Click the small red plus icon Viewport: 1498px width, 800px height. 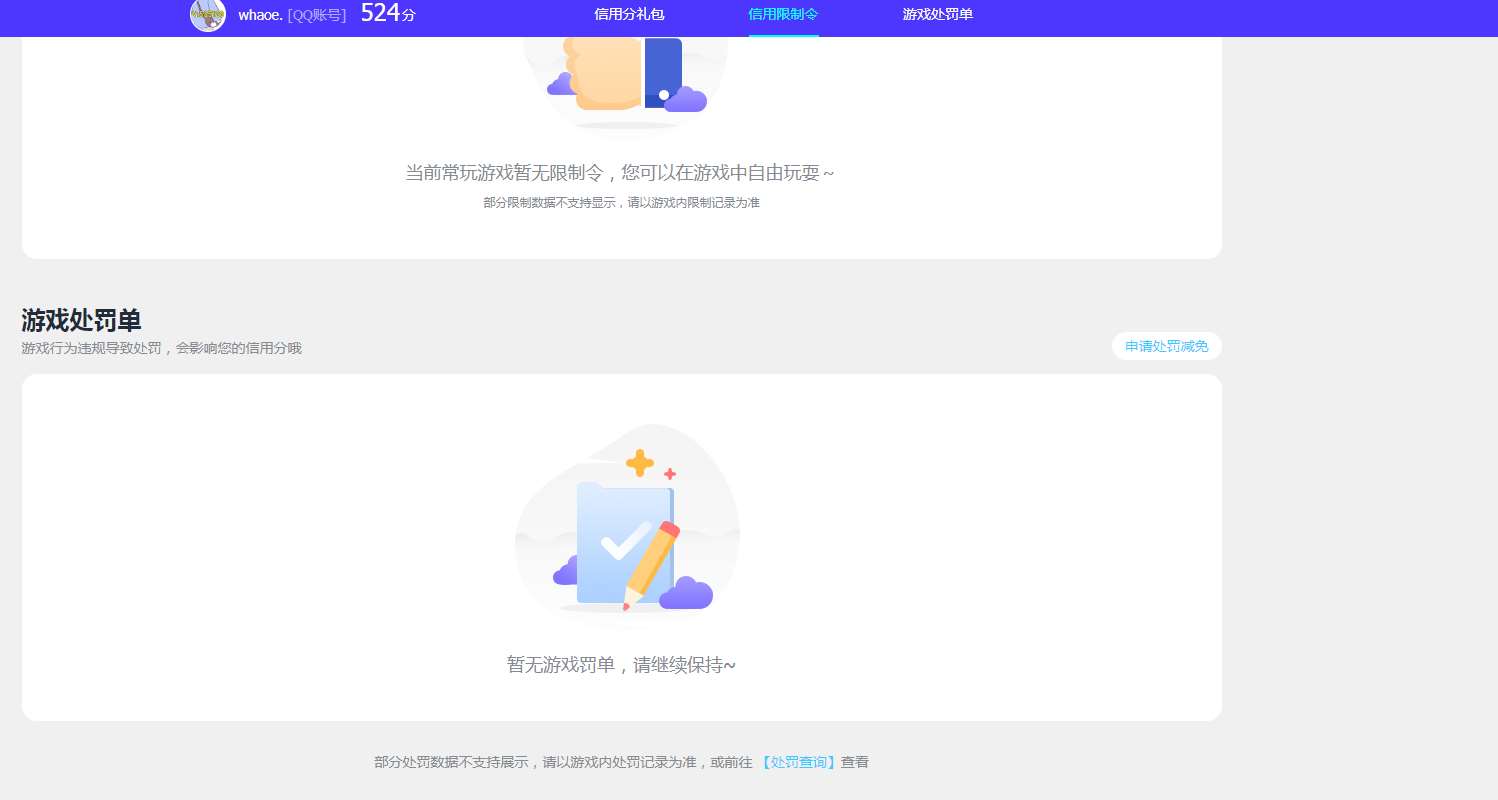point(670,474)
